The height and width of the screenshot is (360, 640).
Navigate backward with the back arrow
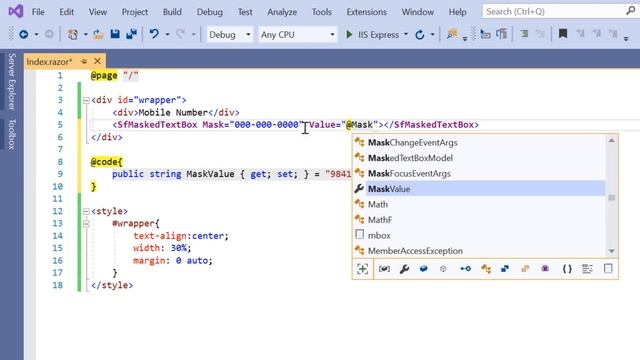click(24, 35)
